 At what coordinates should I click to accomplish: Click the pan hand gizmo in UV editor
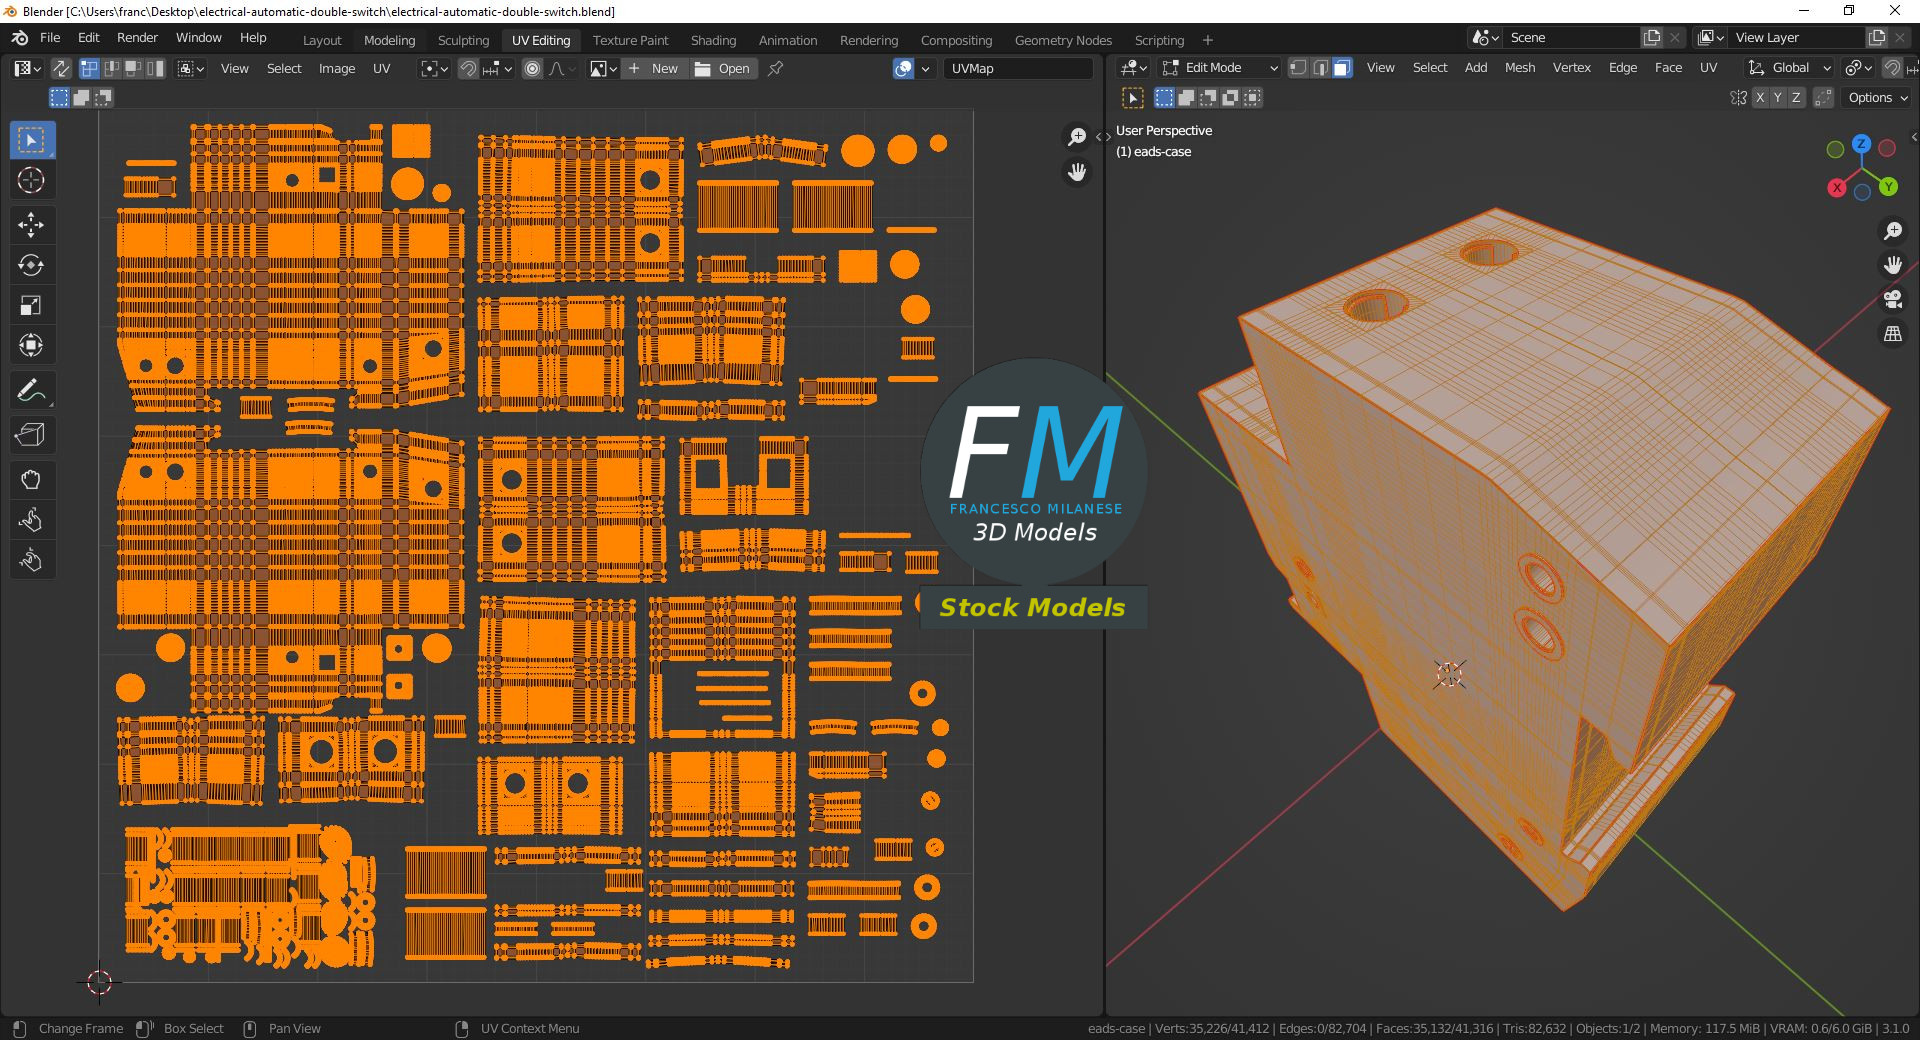coord(1077,173)
